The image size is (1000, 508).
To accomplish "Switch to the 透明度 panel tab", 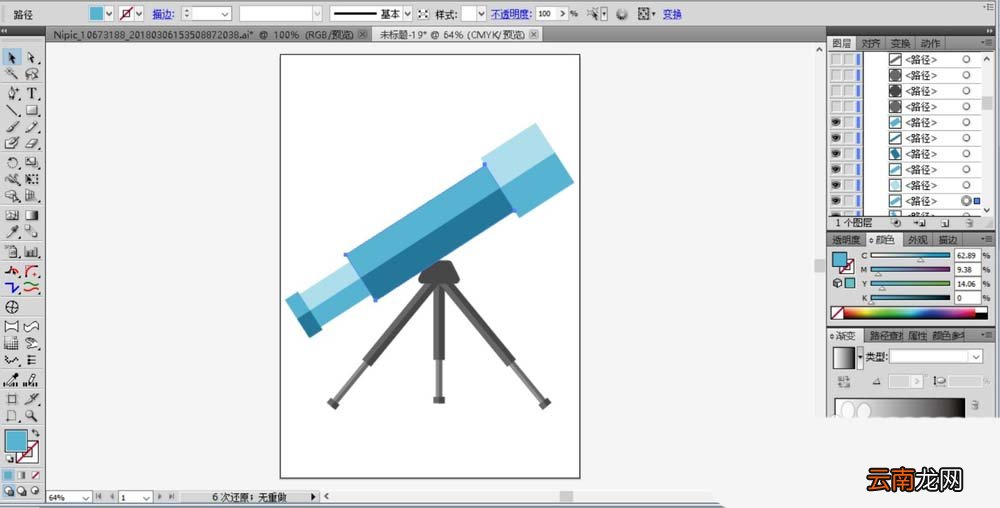I will 846,240.
